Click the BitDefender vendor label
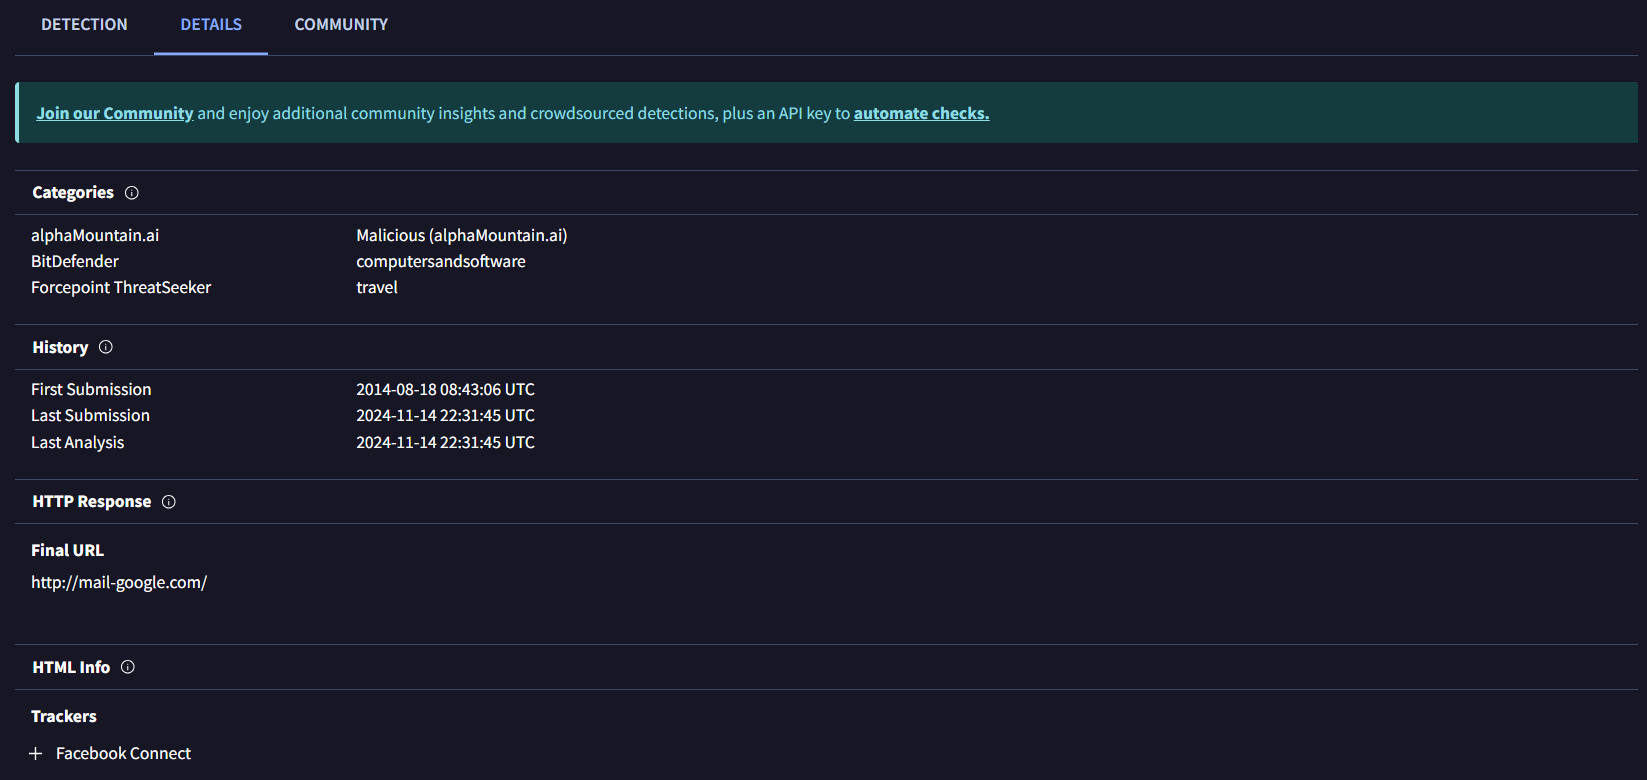Image resolution: width=1647 pixels, height=780 pixels. click(x=75, y=262)
